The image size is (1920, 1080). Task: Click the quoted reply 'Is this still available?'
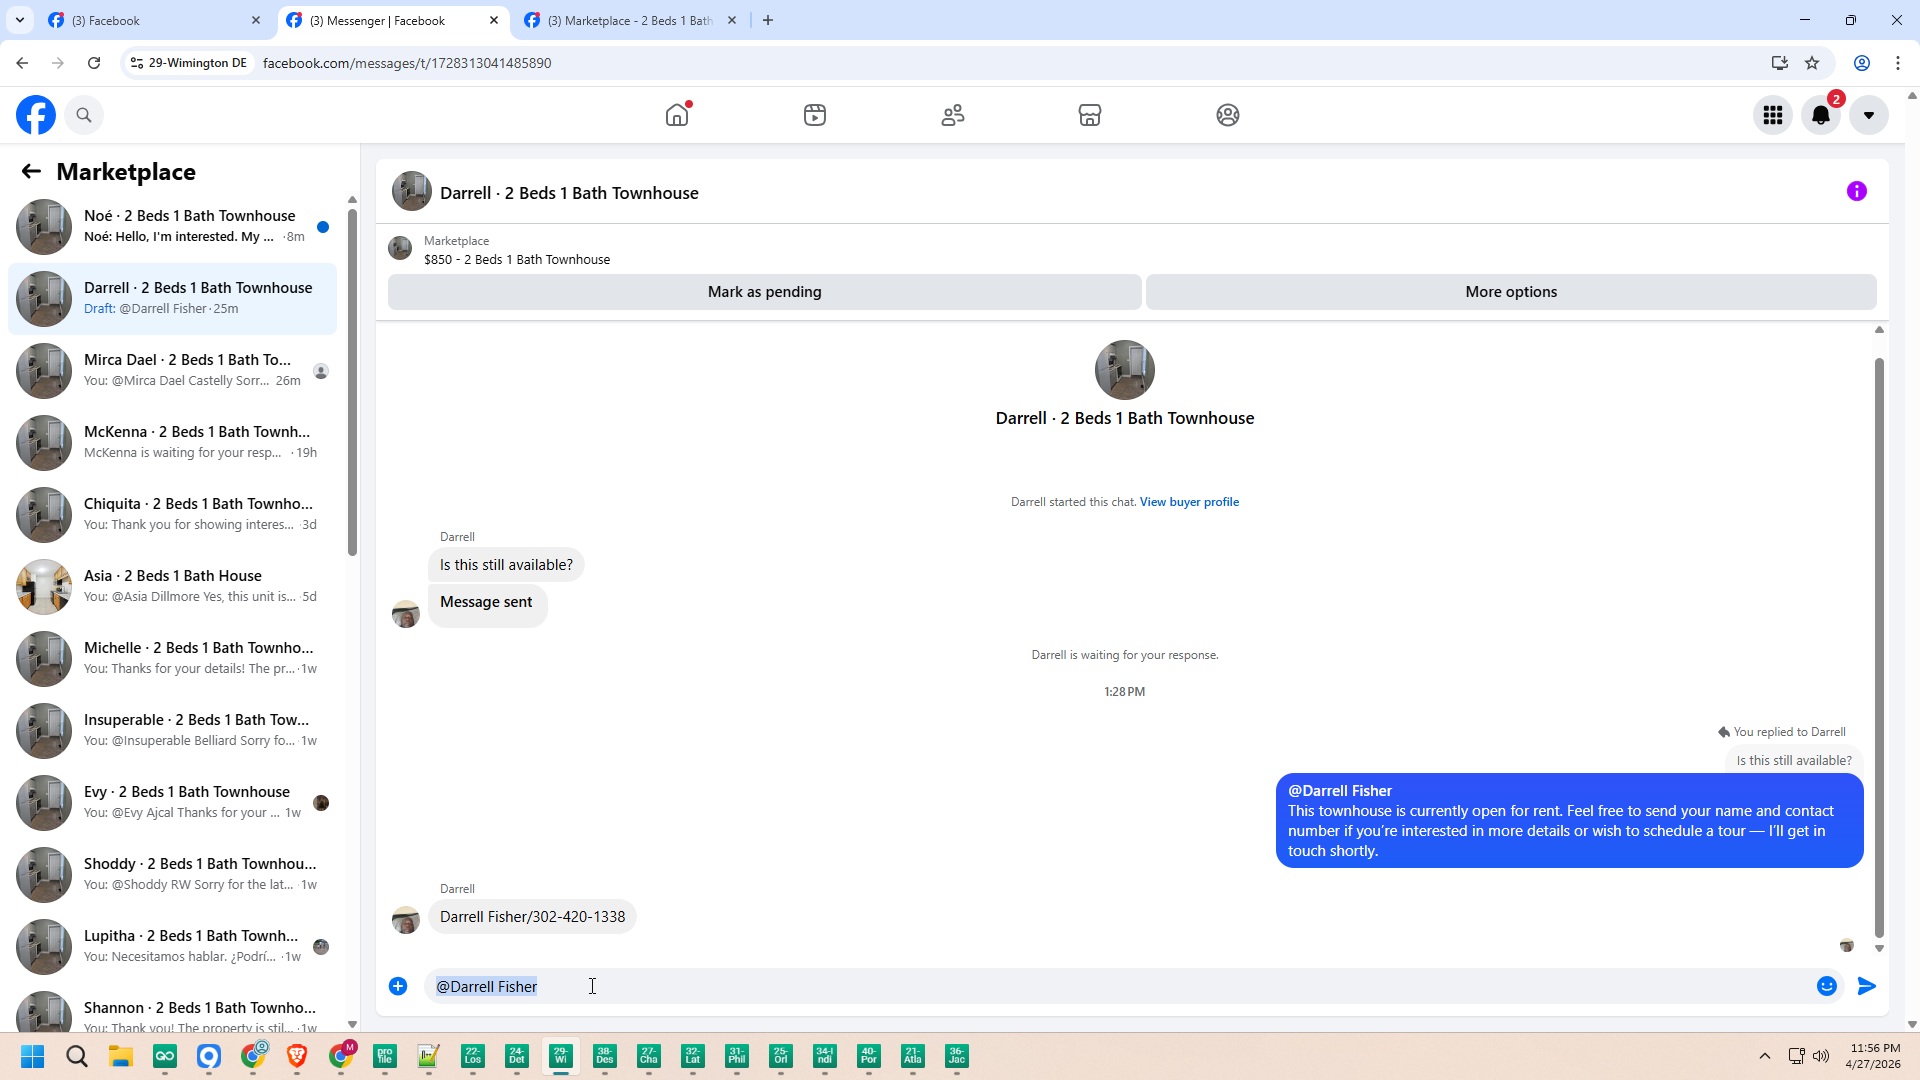click(1794, 760)
